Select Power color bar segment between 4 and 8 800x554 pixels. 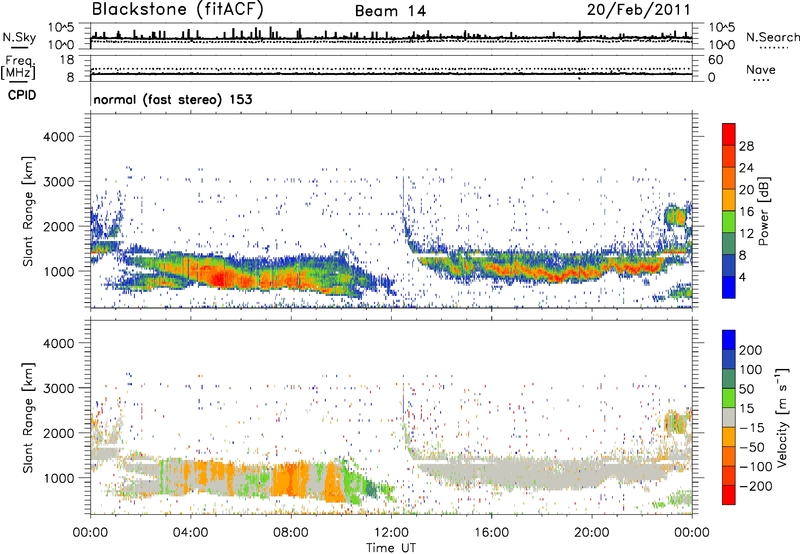tap(729, 266)
